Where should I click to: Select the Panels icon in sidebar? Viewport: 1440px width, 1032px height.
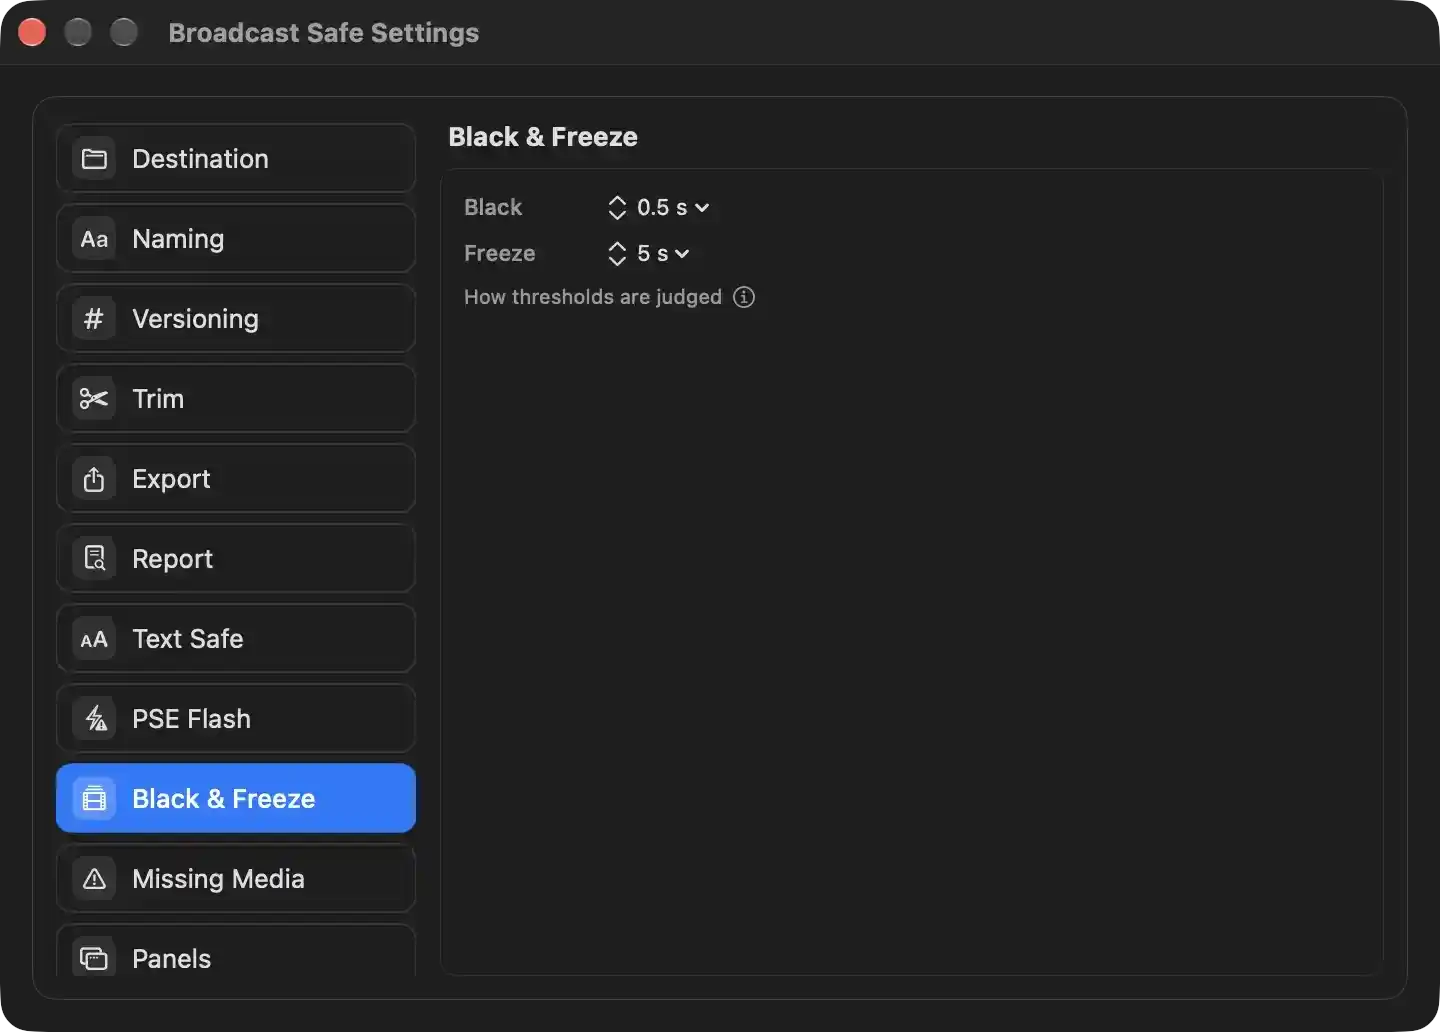click(x=94, y=958)
